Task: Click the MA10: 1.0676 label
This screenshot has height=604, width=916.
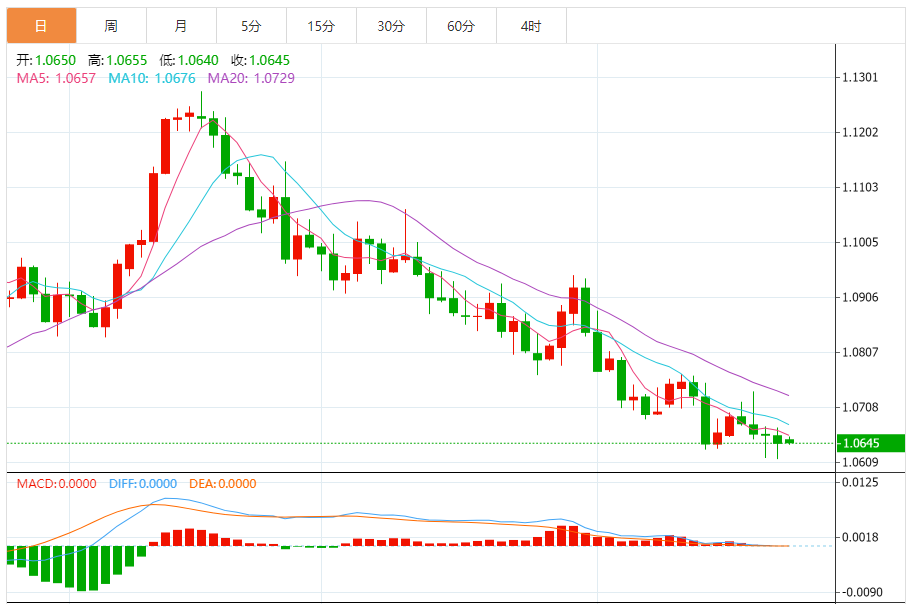Action: 152,78
